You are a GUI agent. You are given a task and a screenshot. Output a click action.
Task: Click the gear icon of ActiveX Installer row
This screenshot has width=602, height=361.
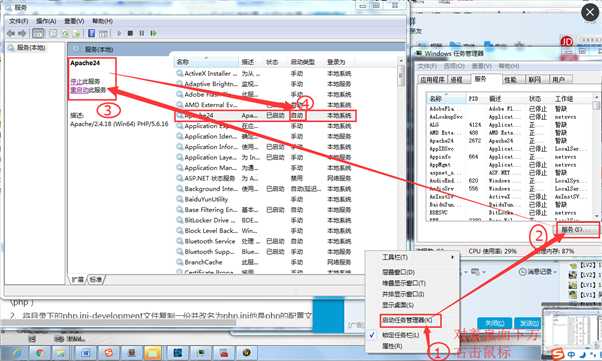click(x=179, y=73)
